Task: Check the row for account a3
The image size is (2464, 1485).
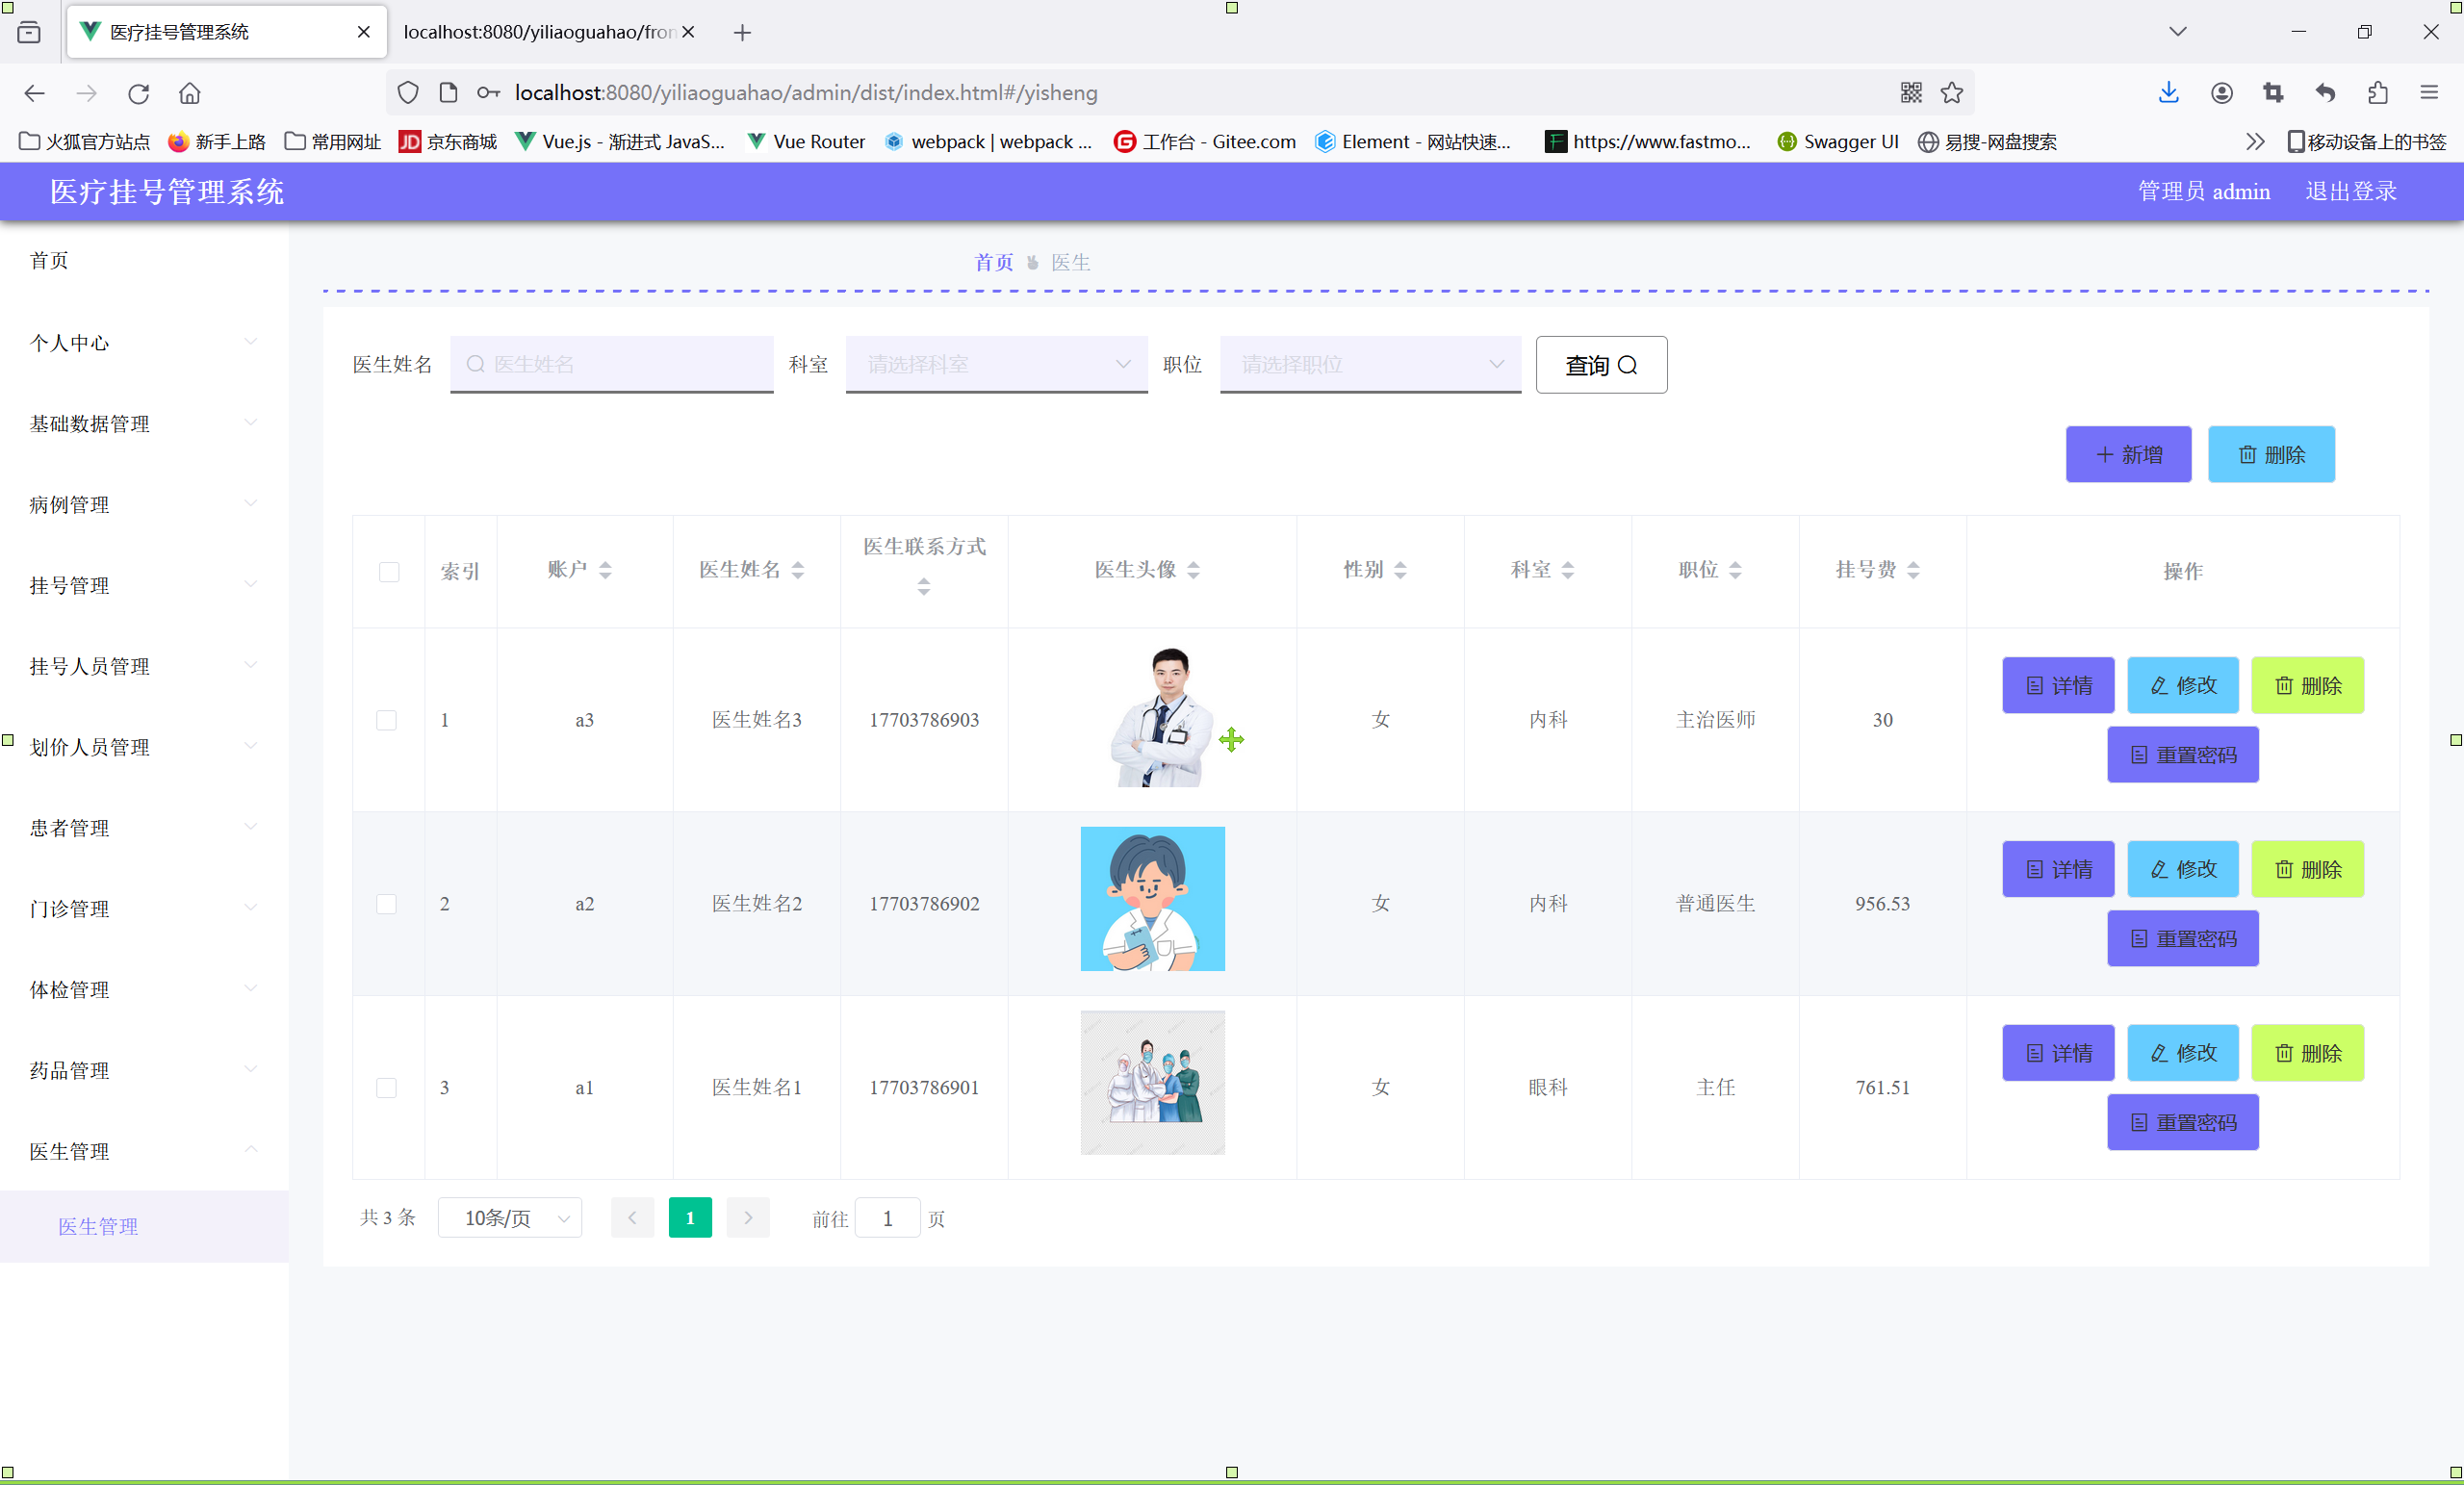Action: pyautogui.click(x=386, y=720)
